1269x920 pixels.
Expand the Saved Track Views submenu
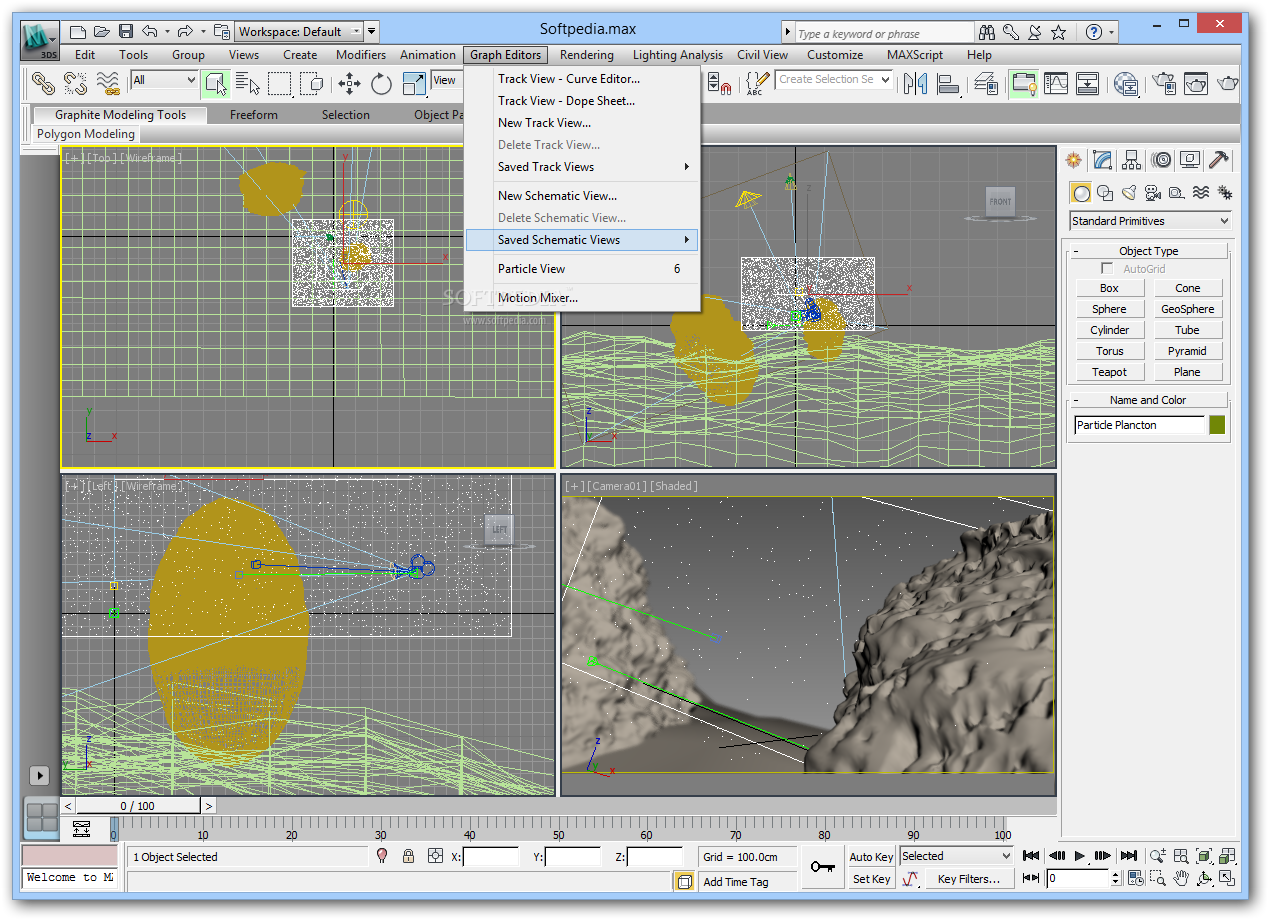pyautogui.click(x=581, y=167)
